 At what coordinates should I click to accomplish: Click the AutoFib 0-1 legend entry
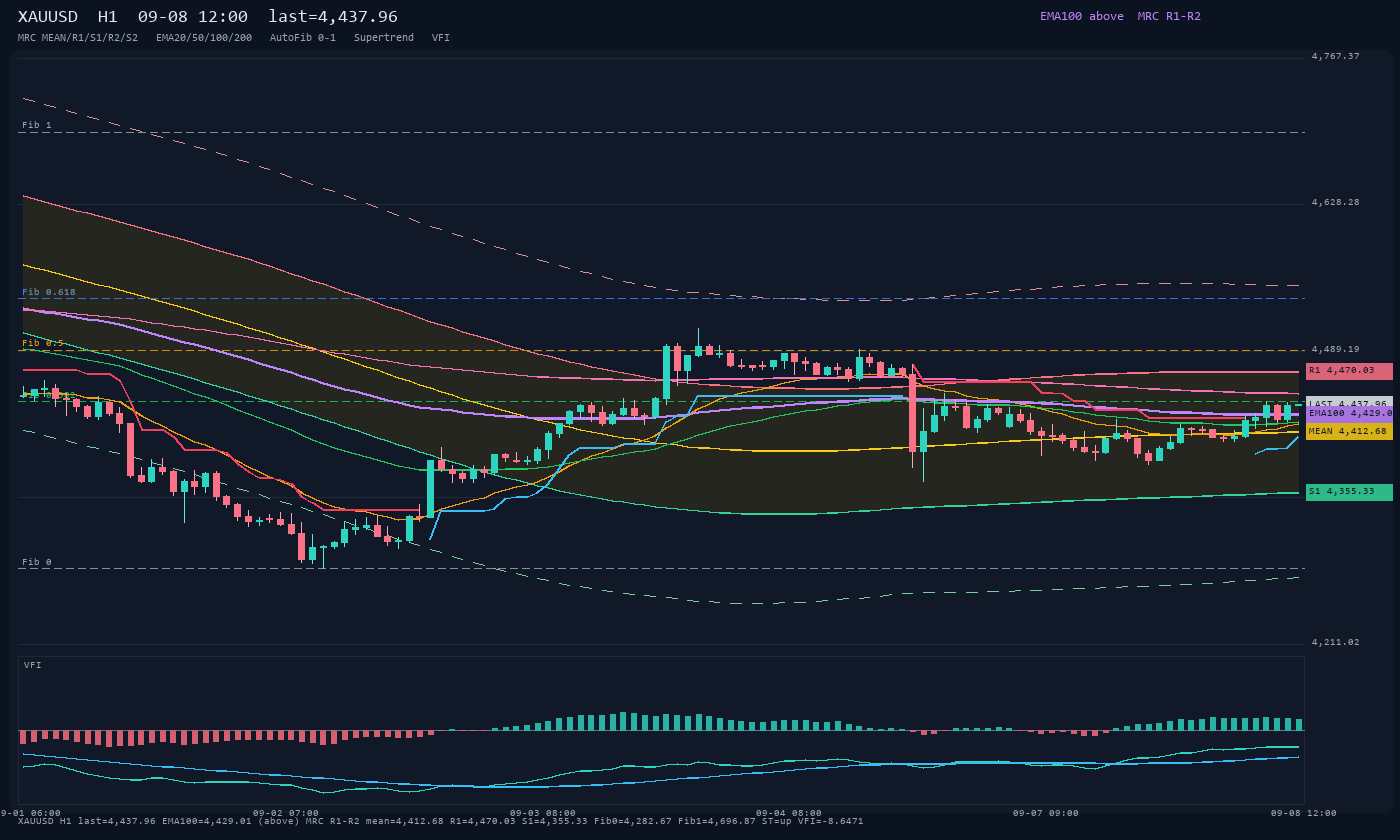pyautogui.click(x=303, y=38)
